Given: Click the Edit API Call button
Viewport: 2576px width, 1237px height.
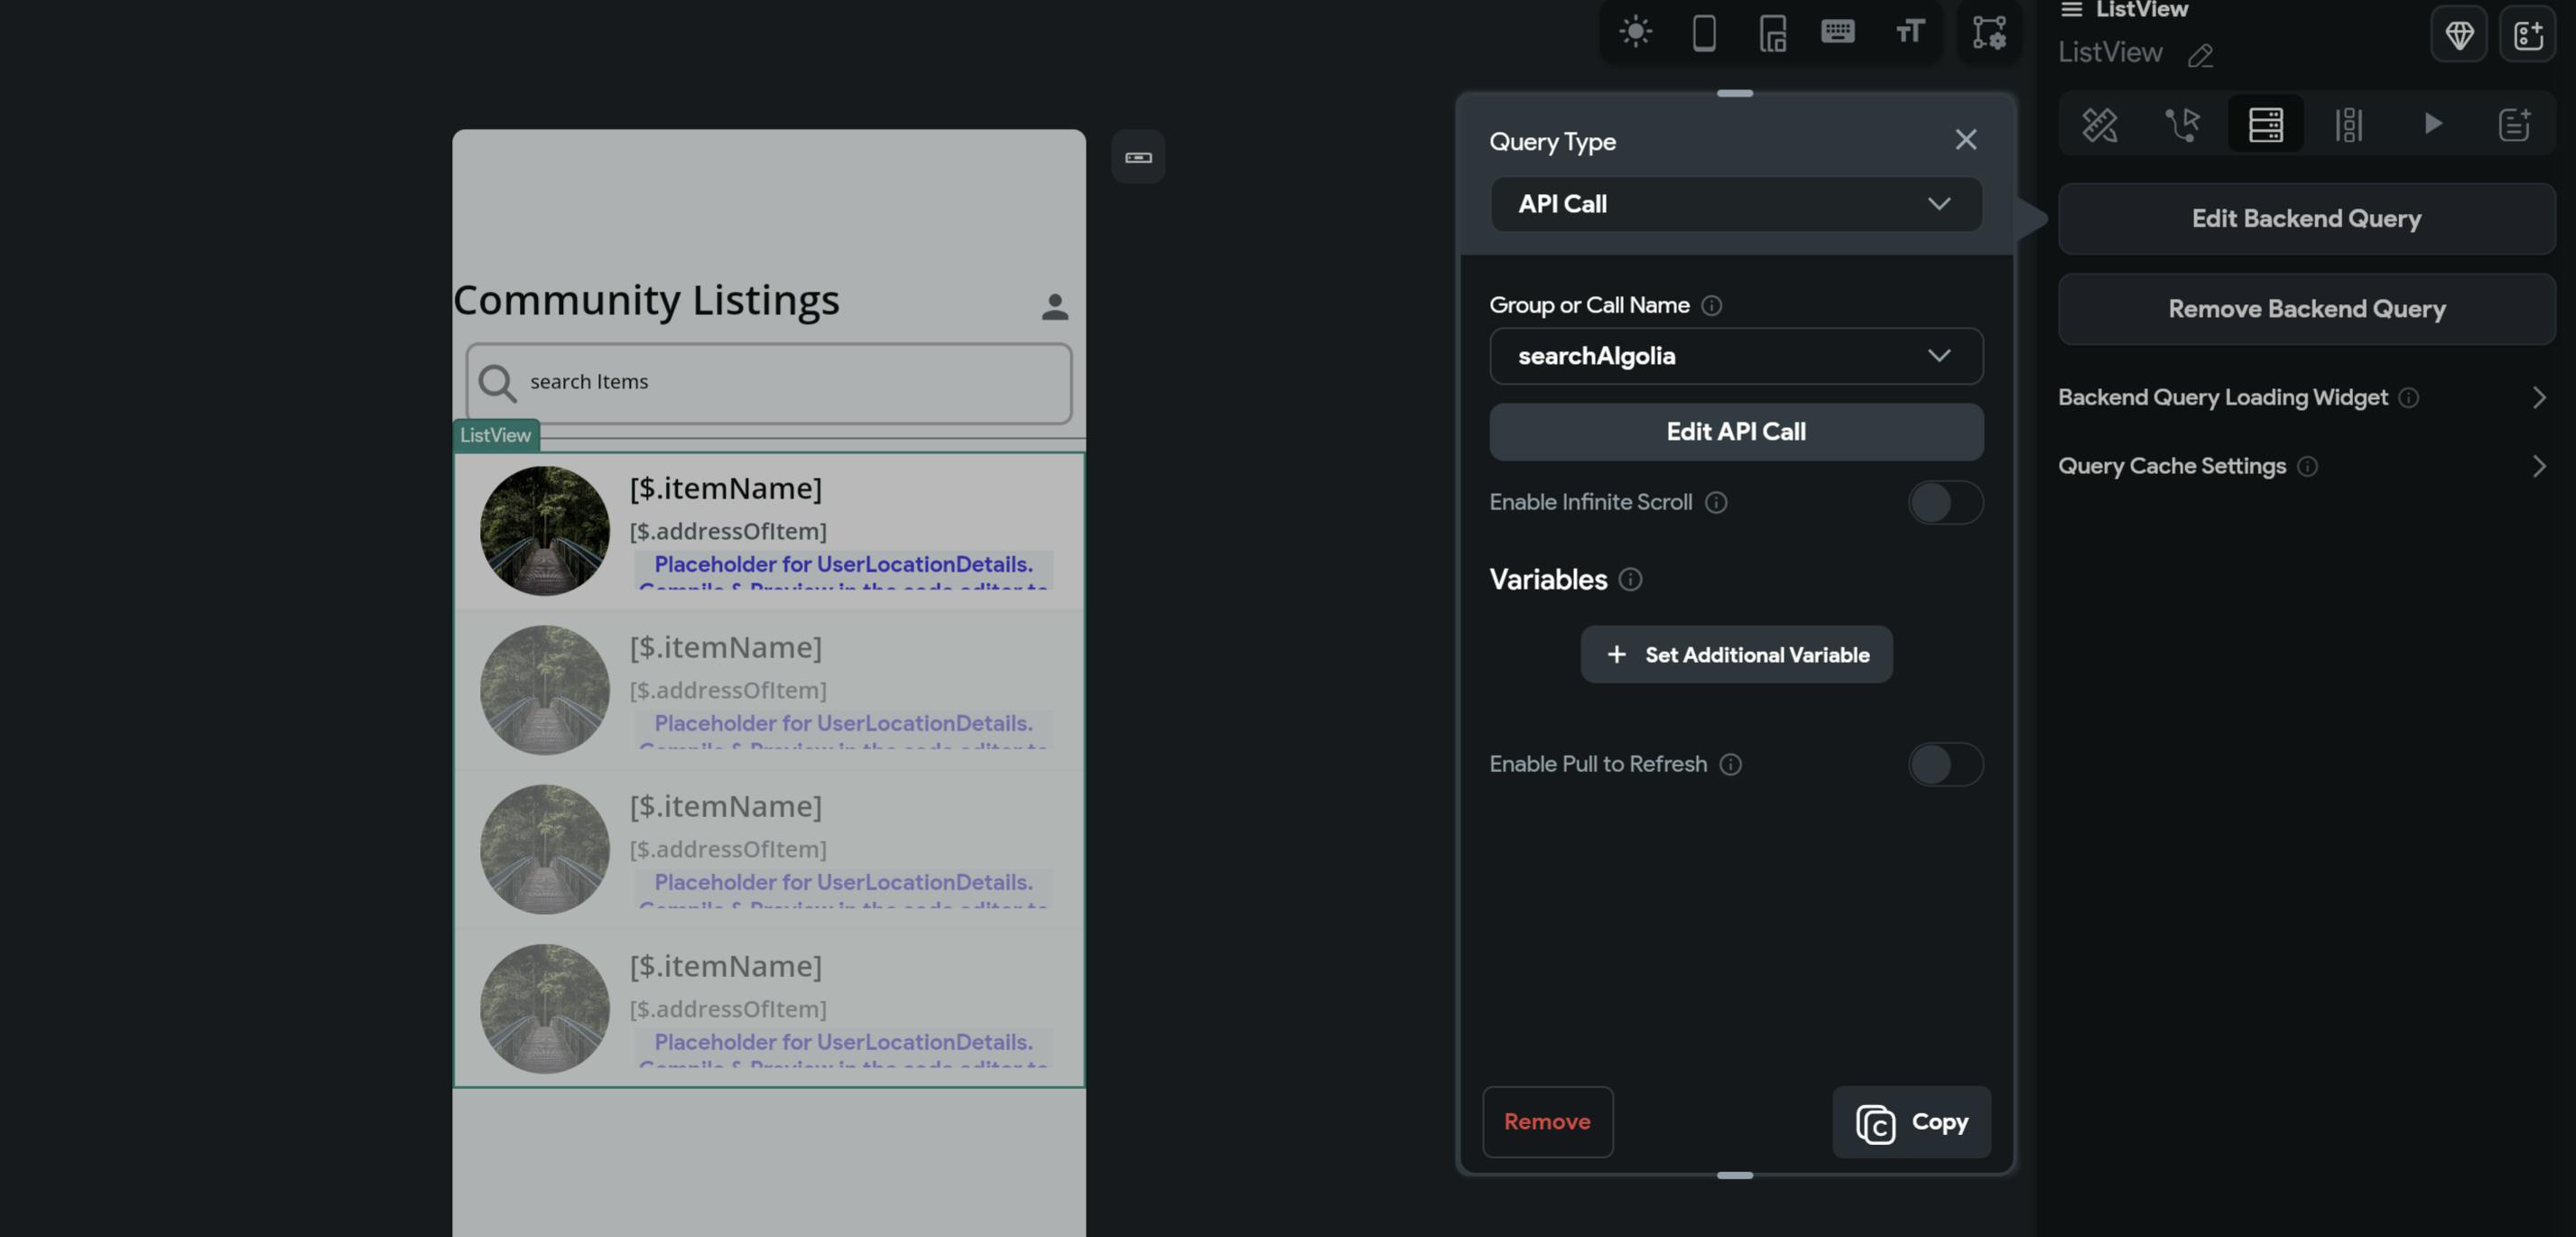Looking at the screenshot, I should click(x=1735, y=432).
